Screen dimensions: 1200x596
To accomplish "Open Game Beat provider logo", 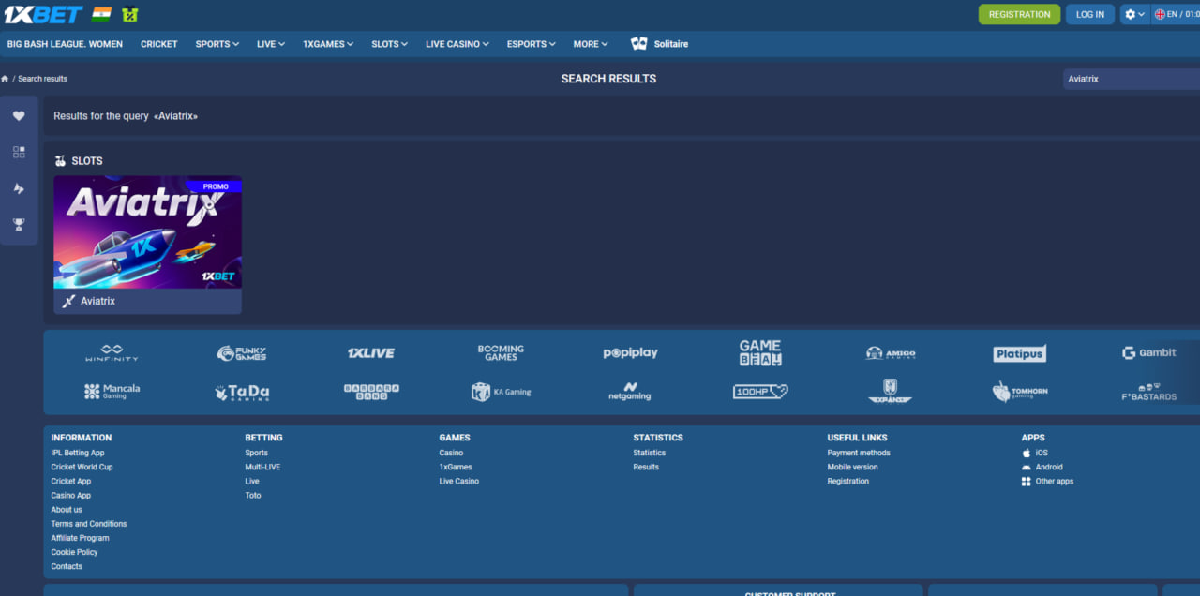I will (760, 352).
